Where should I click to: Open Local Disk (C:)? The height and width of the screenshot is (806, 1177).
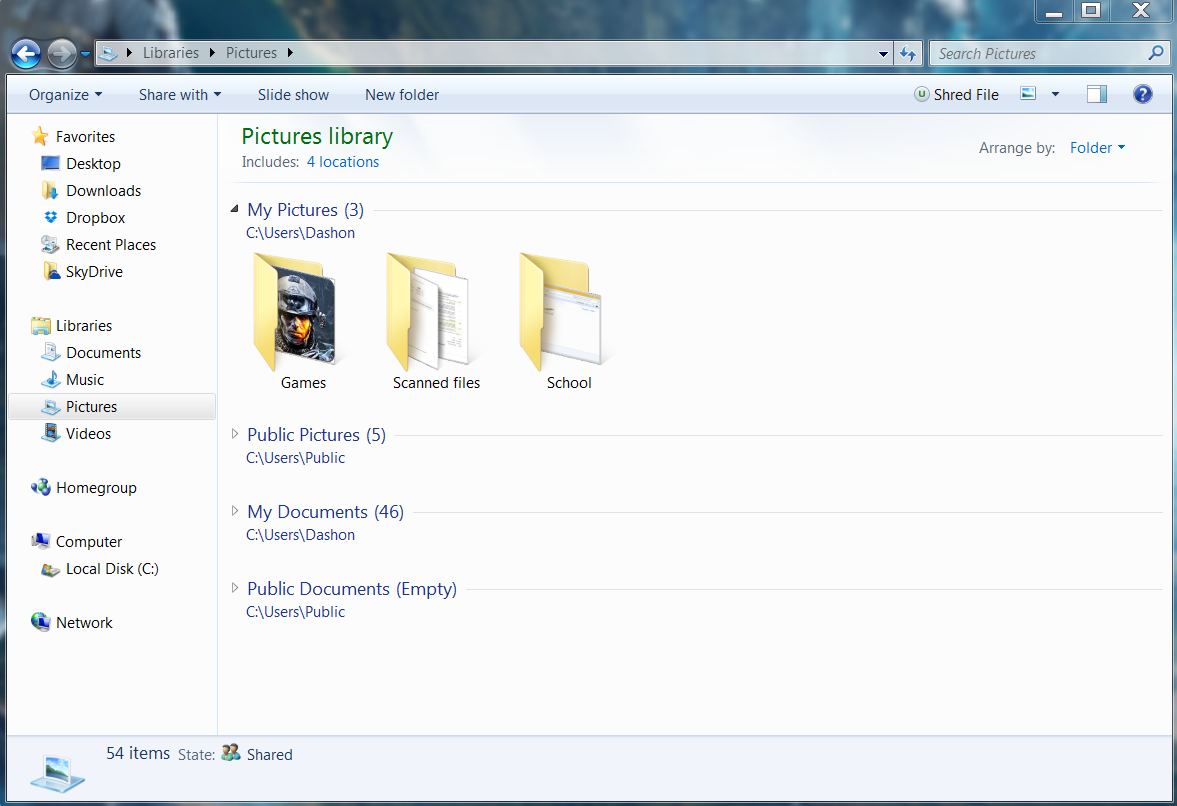coord(110,569)
